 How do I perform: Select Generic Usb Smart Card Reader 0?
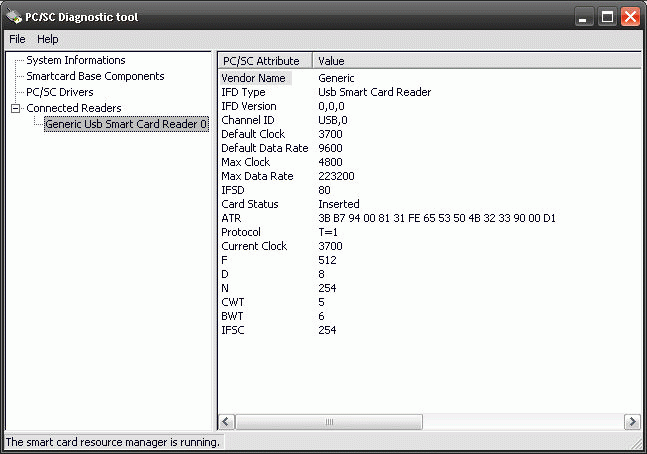126,124
